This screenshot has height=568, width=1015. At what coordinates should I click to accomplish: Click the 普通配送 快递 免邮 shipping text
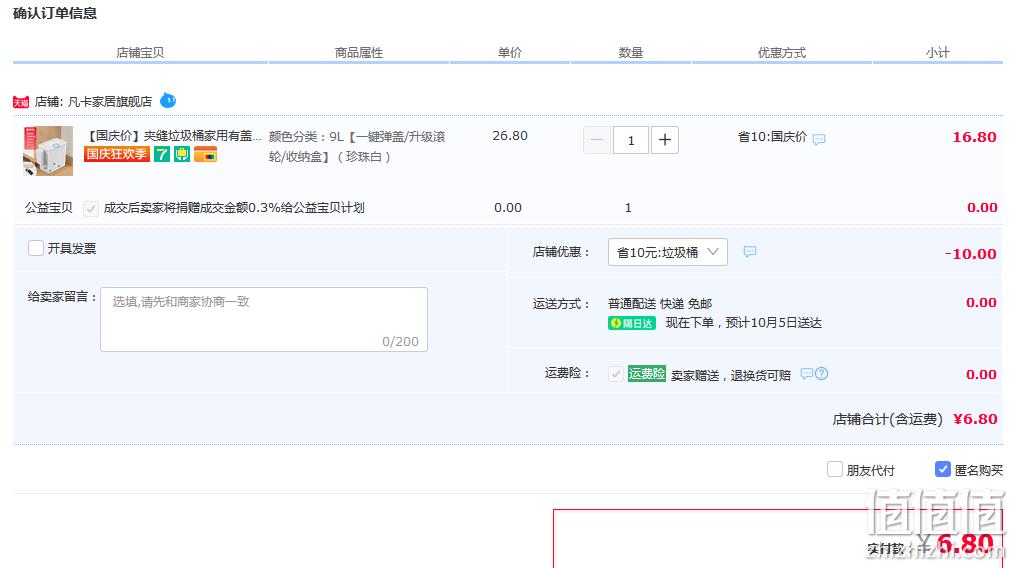[x=660, y=304]
